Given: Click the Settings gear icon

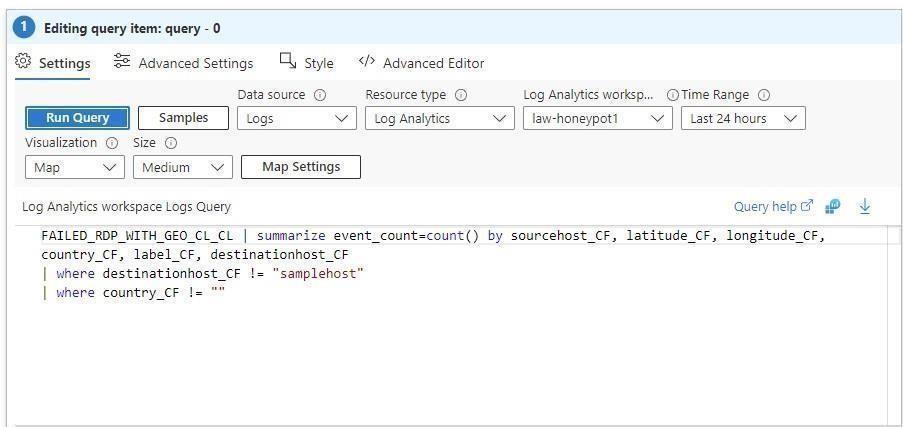Looking at the screenshot, I should click(x=23, y=62).
